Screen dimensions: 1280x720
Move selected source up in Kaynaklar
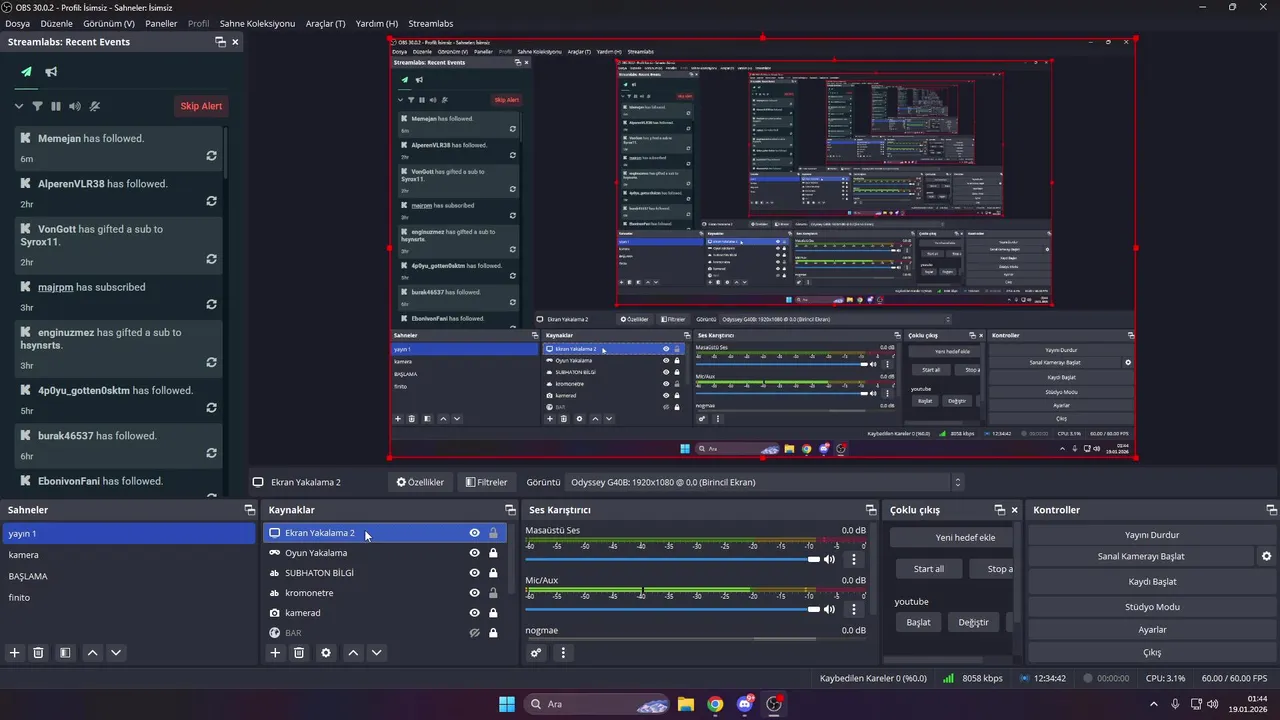[353, 653]
